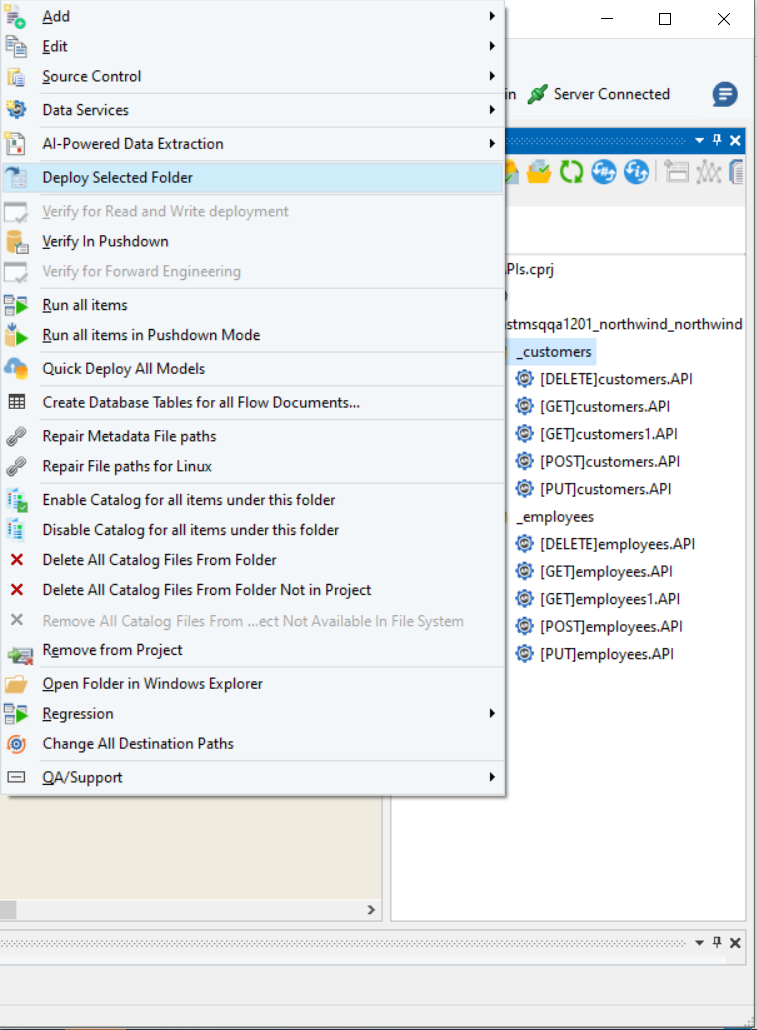
Task: Click the folder with green checkmark icon
Action: pyautogui.click(x=540, y=172)
